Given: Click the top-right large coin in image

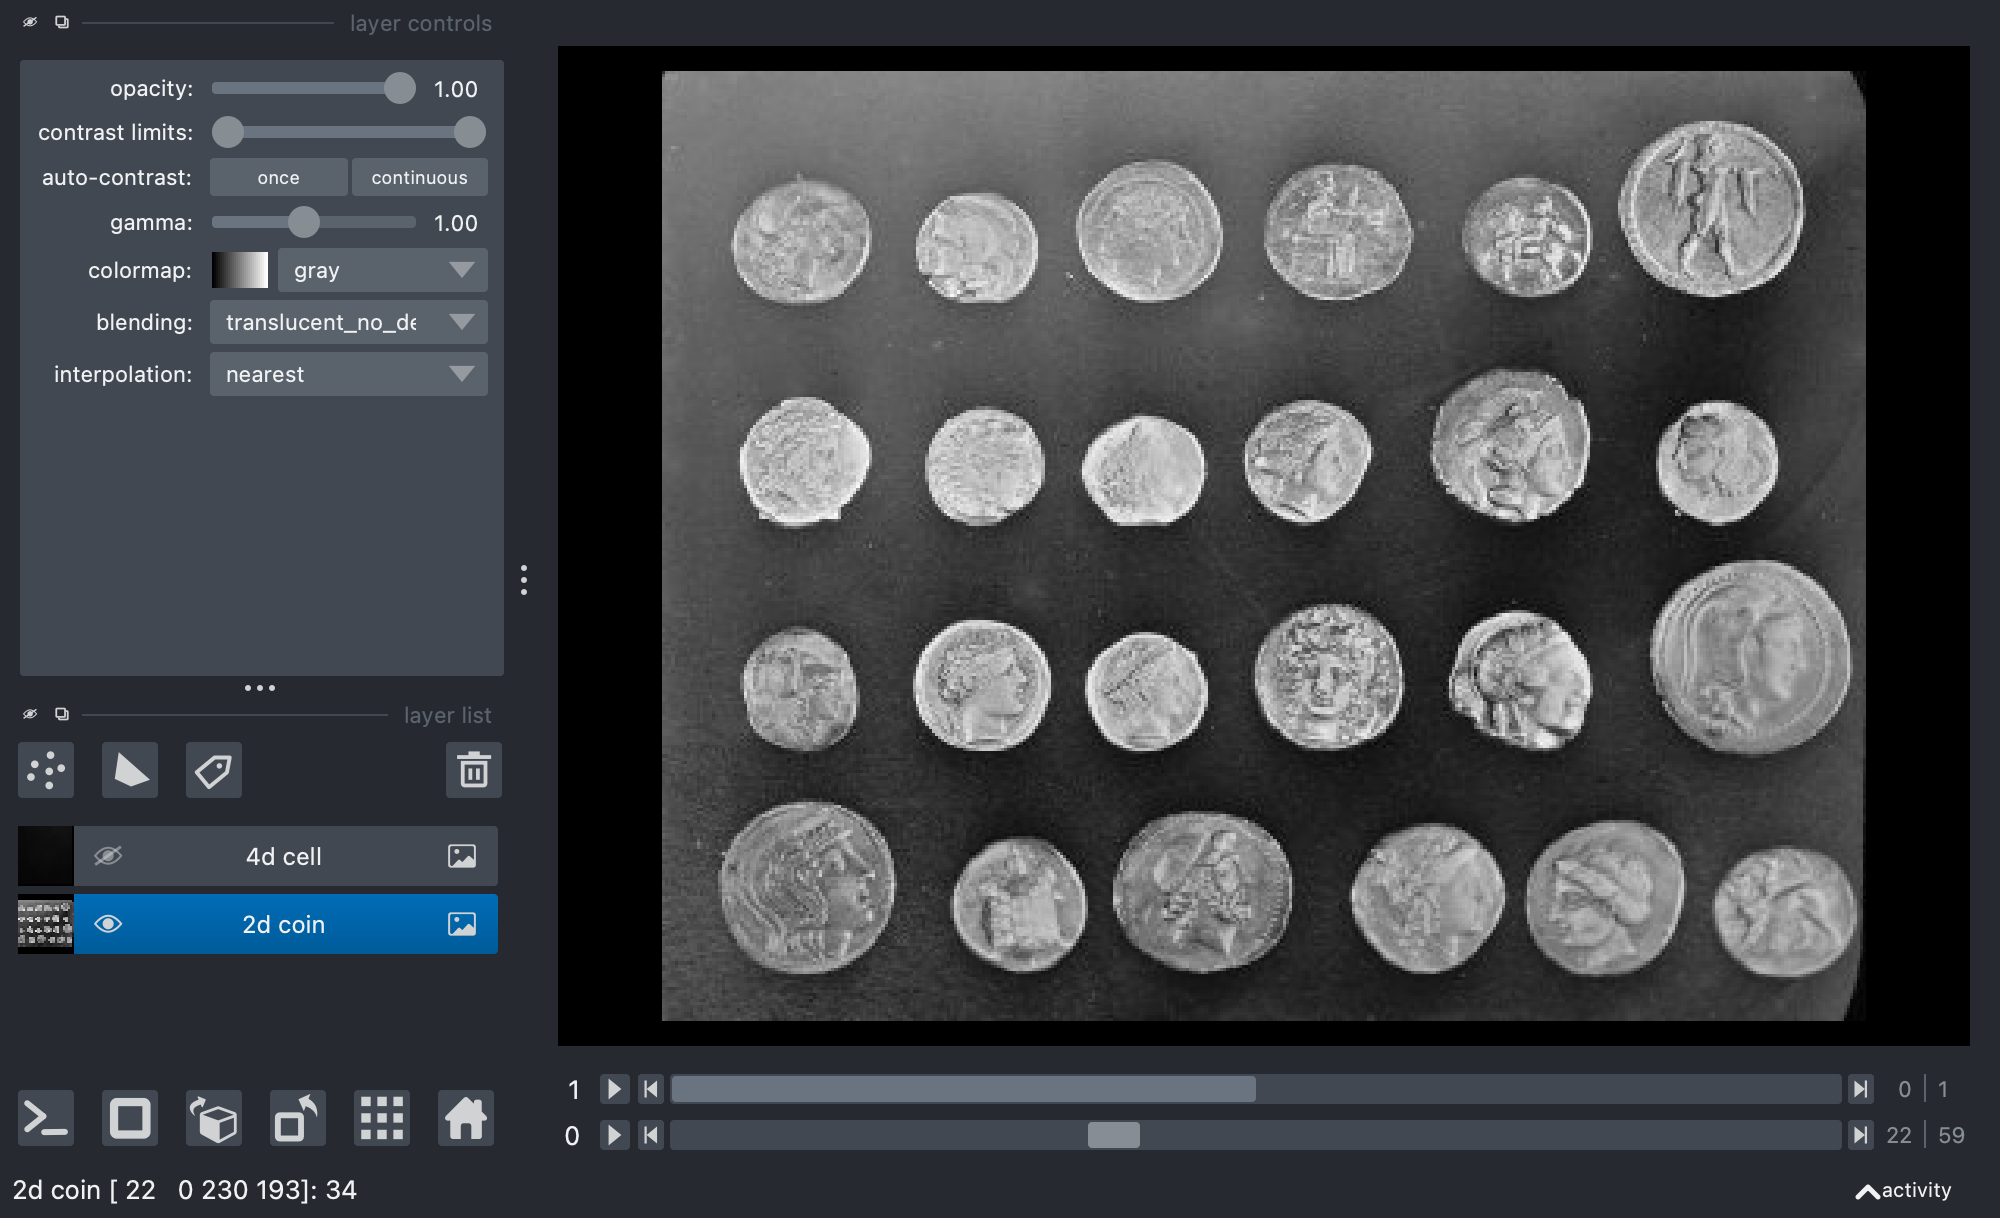Looking at the screenshot, I should (1712, 208).
